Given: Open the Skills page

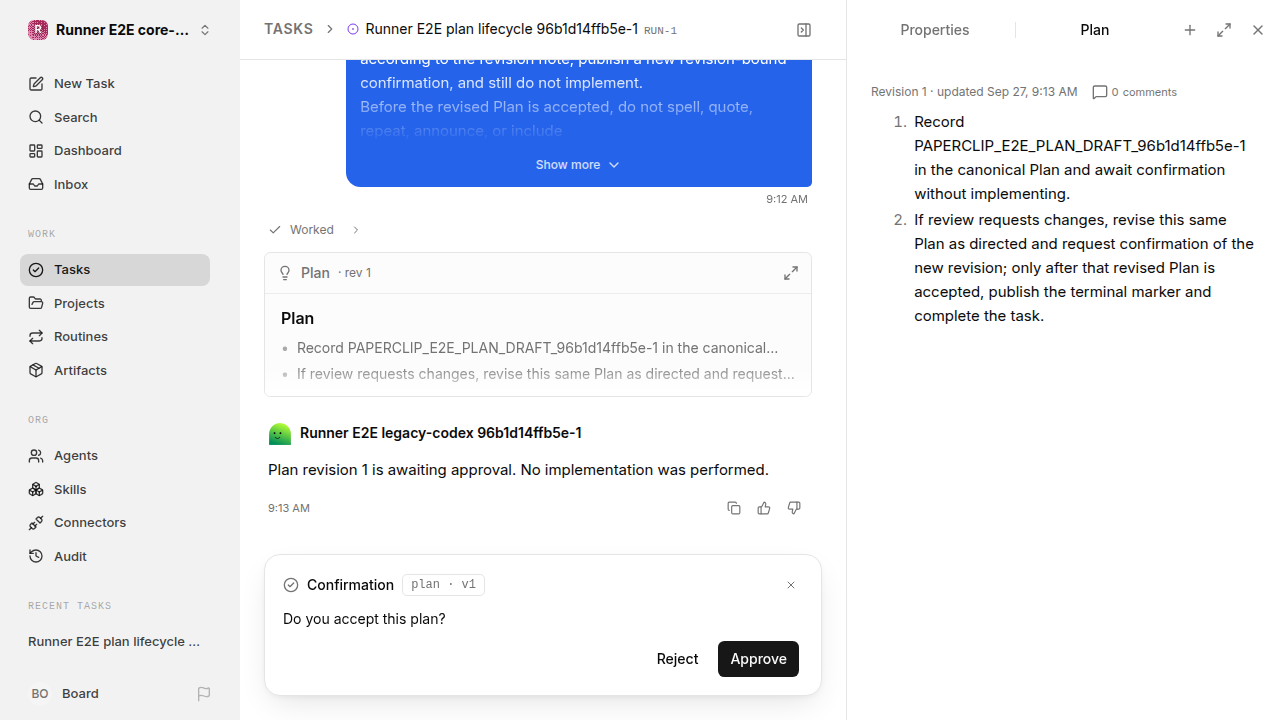Looking at the screenshot, I should [115, 489].
